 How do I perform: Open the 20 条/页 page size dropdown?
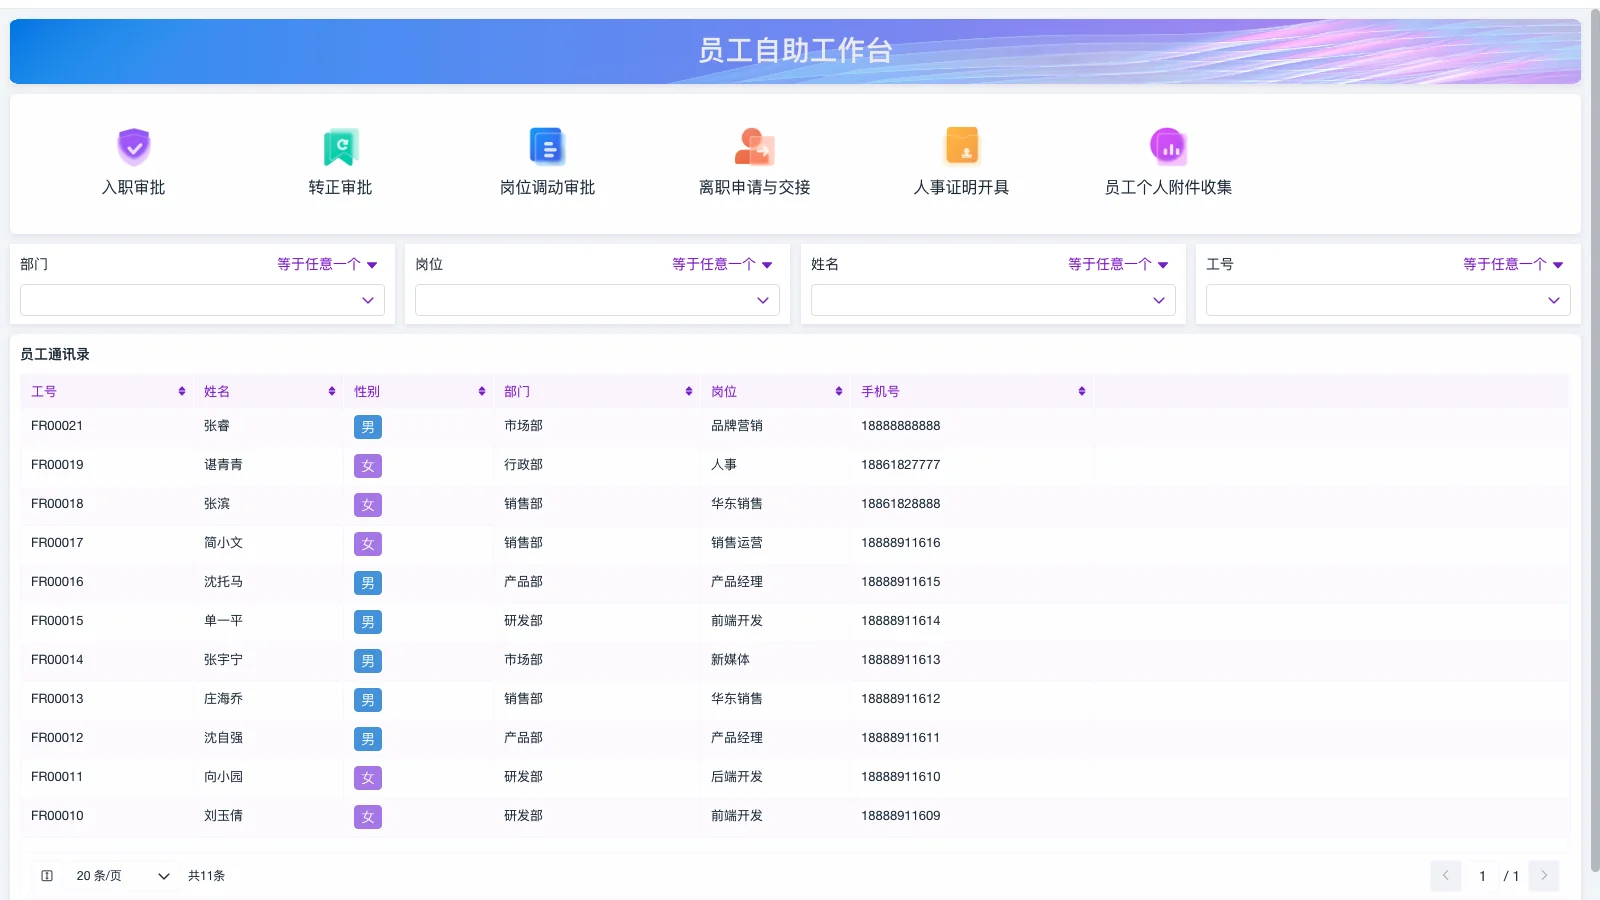pyautogui.click(x=120, y=875)
